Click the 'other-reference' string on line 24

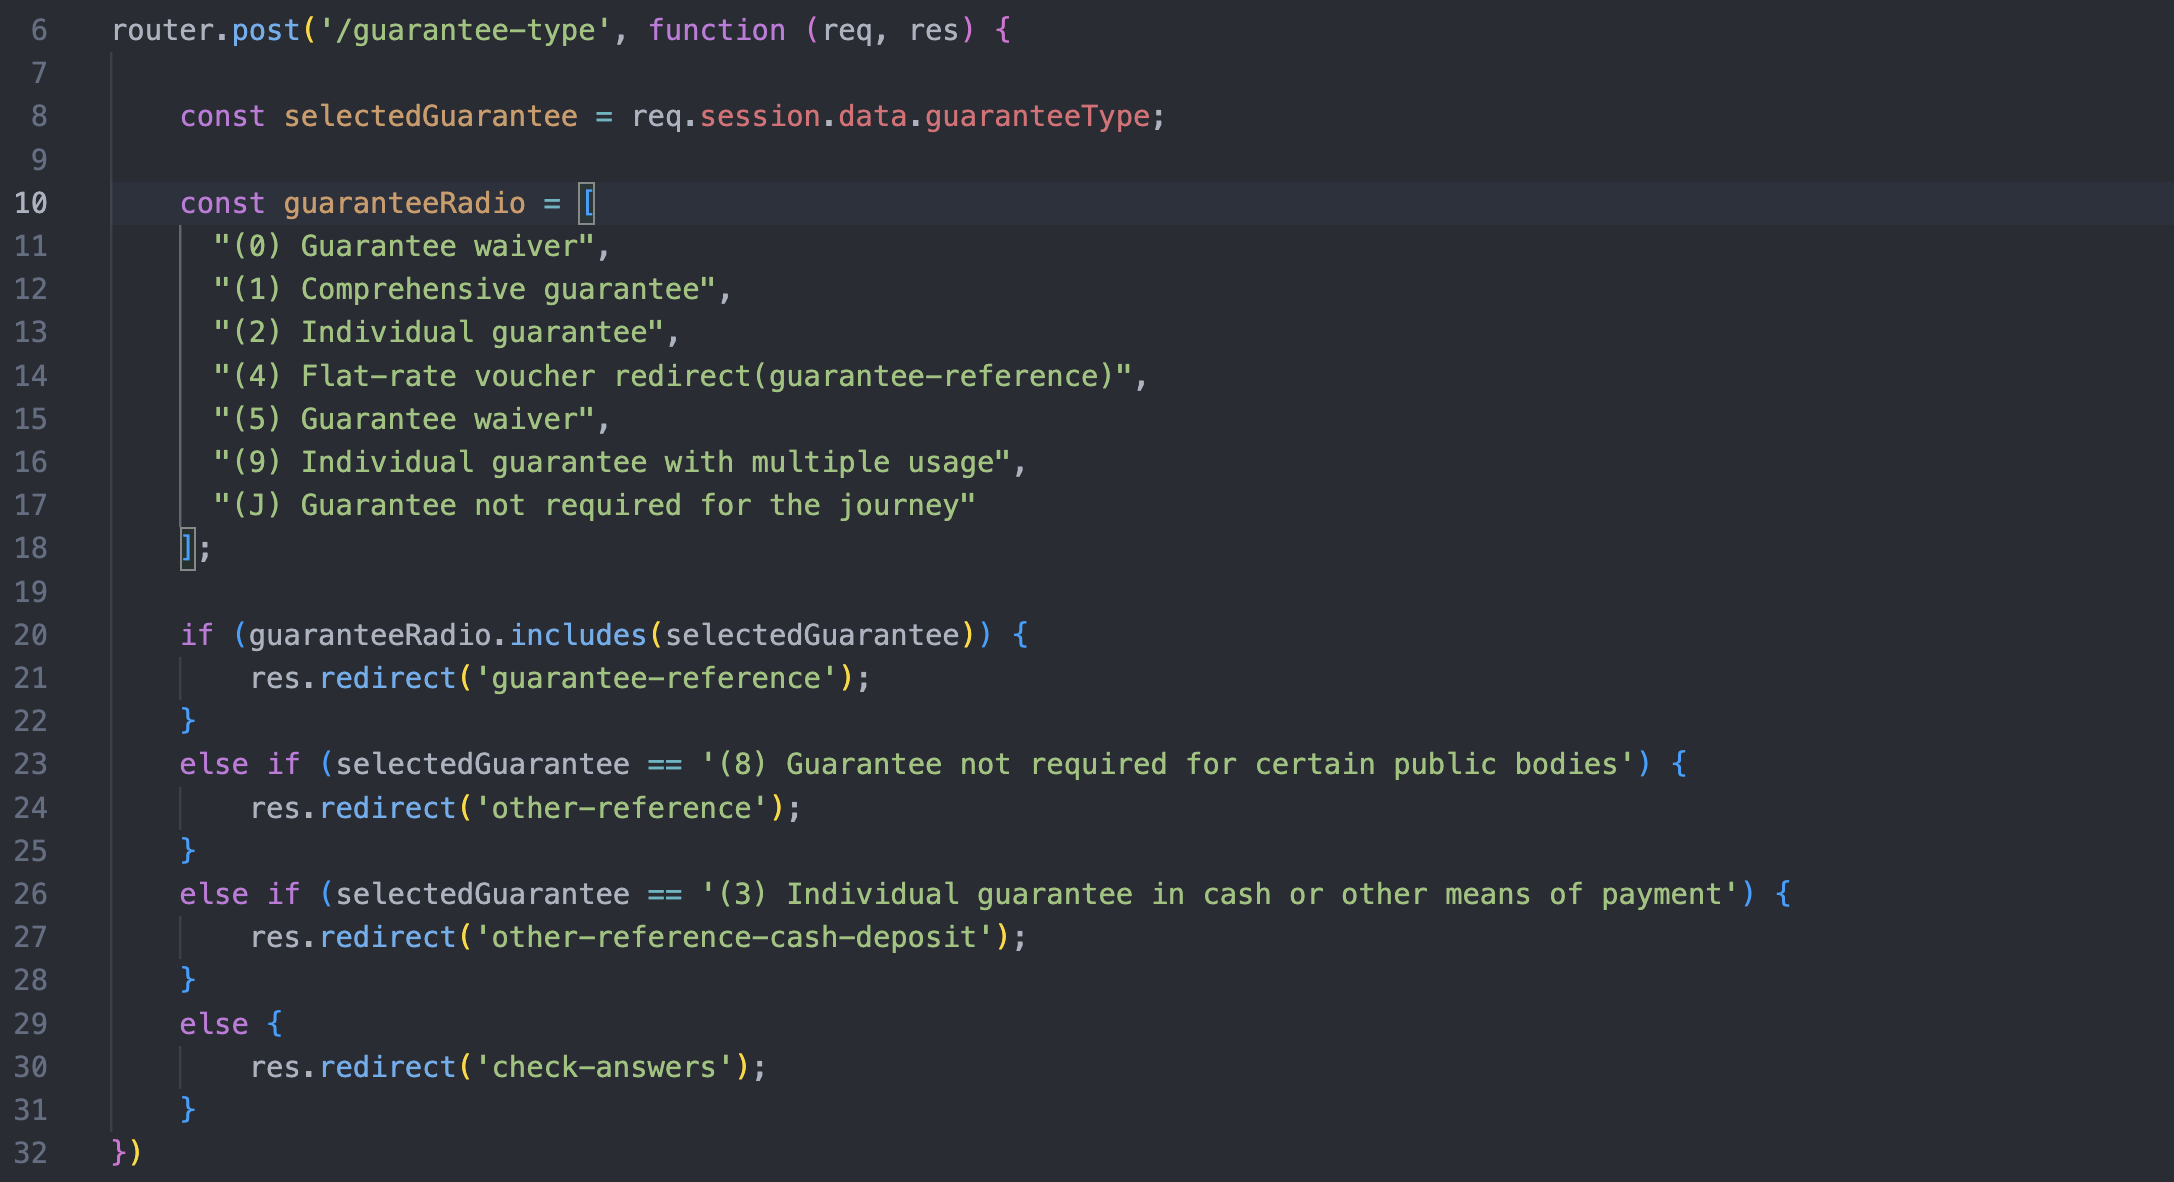tap(626, 807)
